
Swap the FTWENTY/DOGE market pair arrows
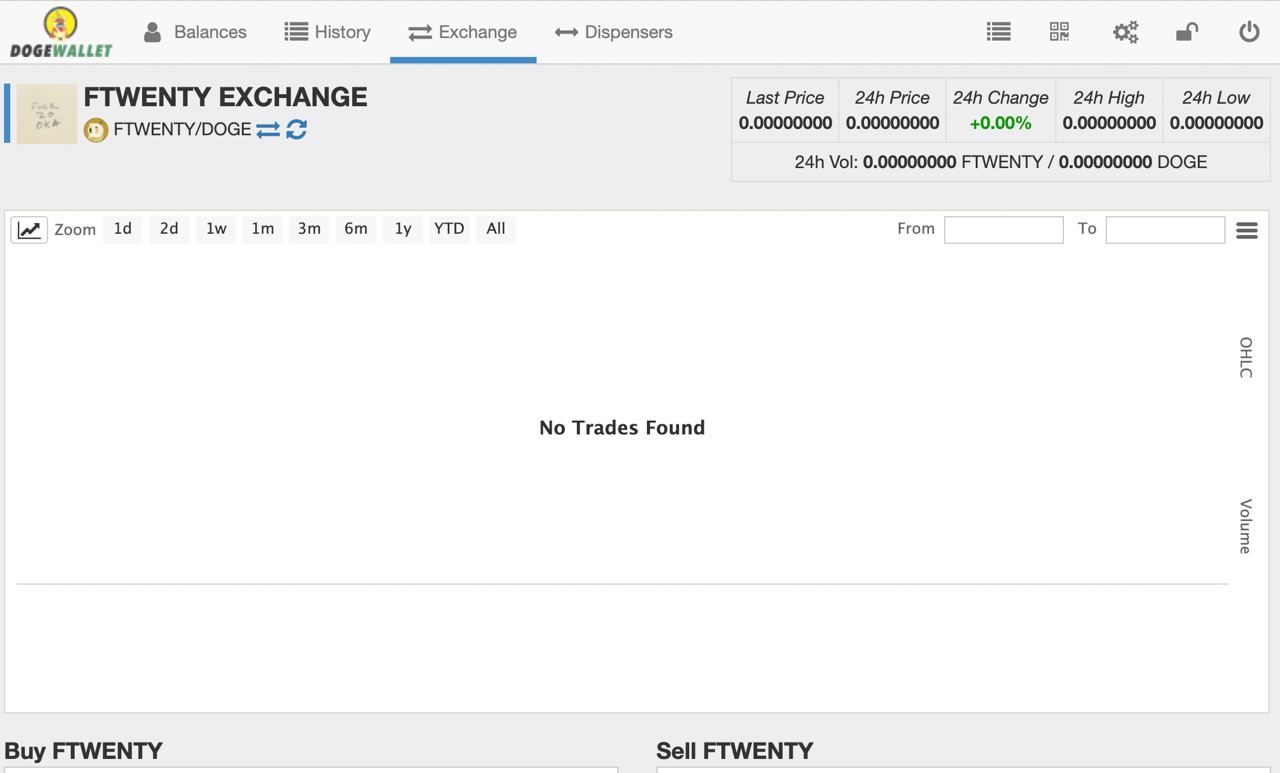coord(268,129)
